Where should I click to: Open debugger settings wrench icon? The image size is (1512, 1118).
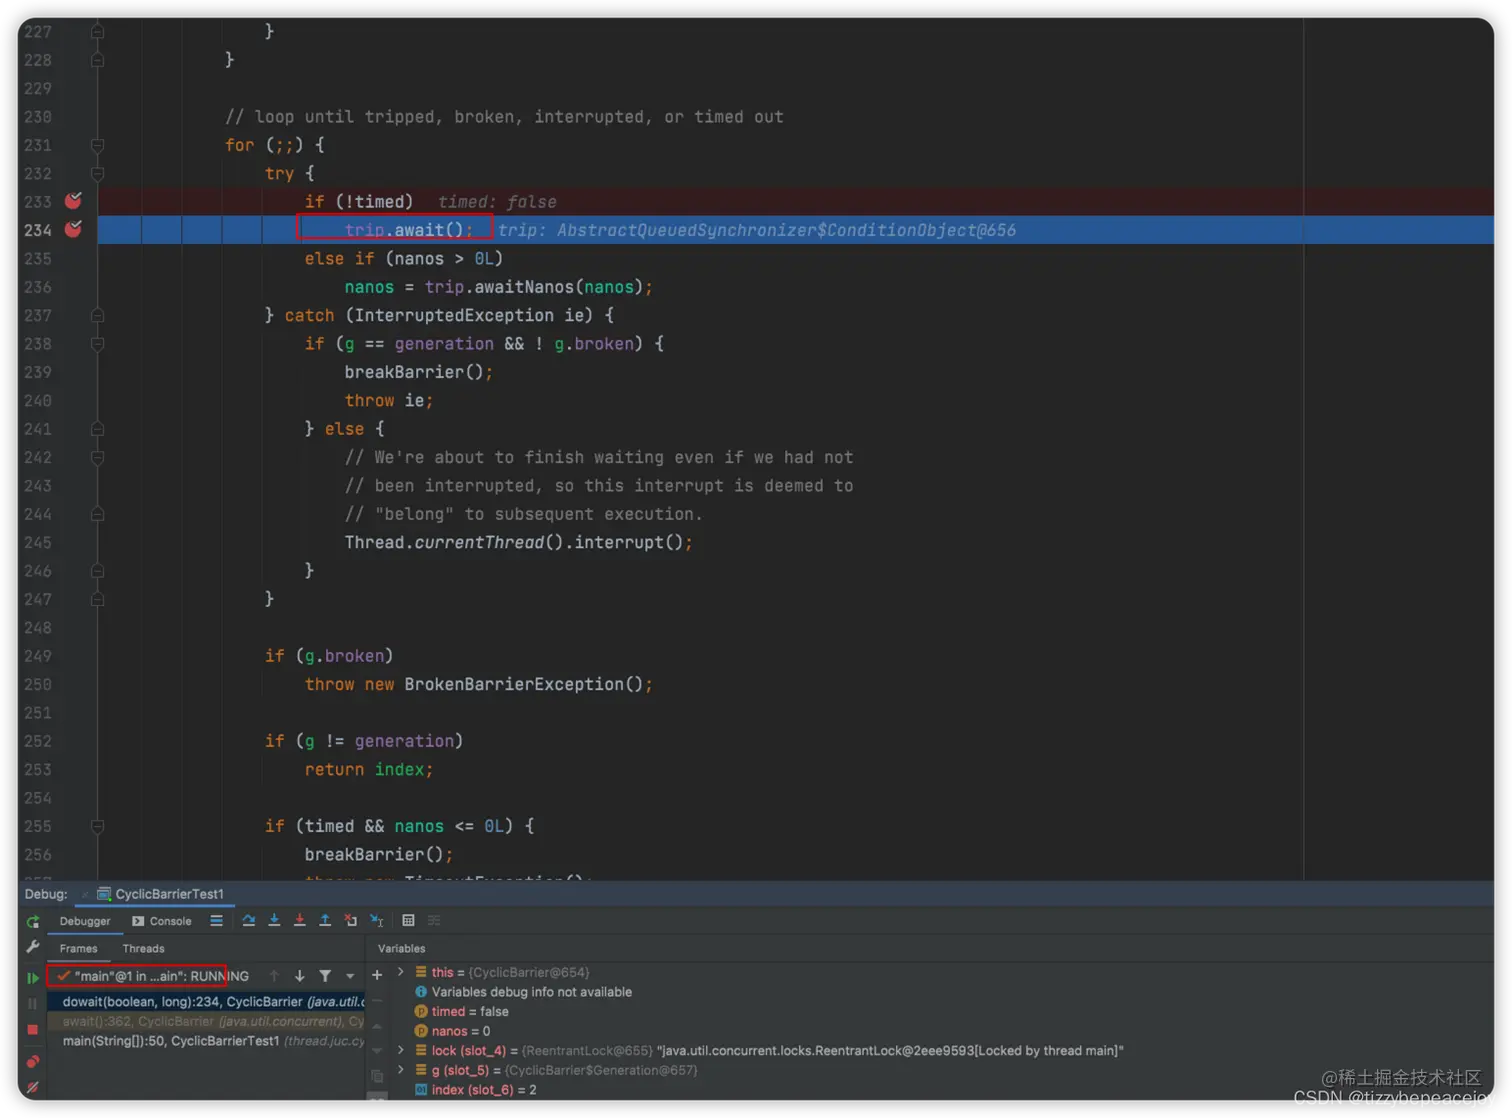click(33, 947)
